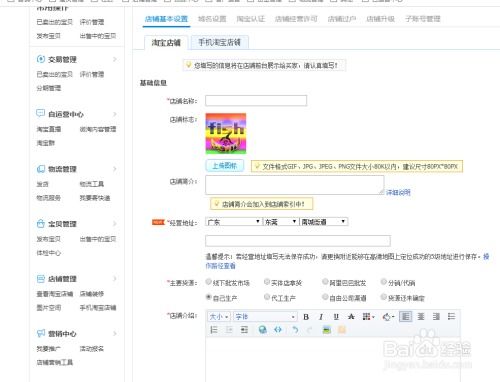The width and height of the screenshot is (500, 382).
Task: Switch to the 手机淘宝店铺 sub-tab
Action: (220, 42)
